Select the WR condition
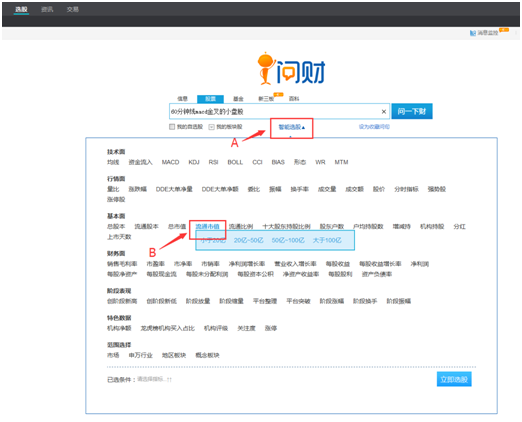 tap(320, 162)
